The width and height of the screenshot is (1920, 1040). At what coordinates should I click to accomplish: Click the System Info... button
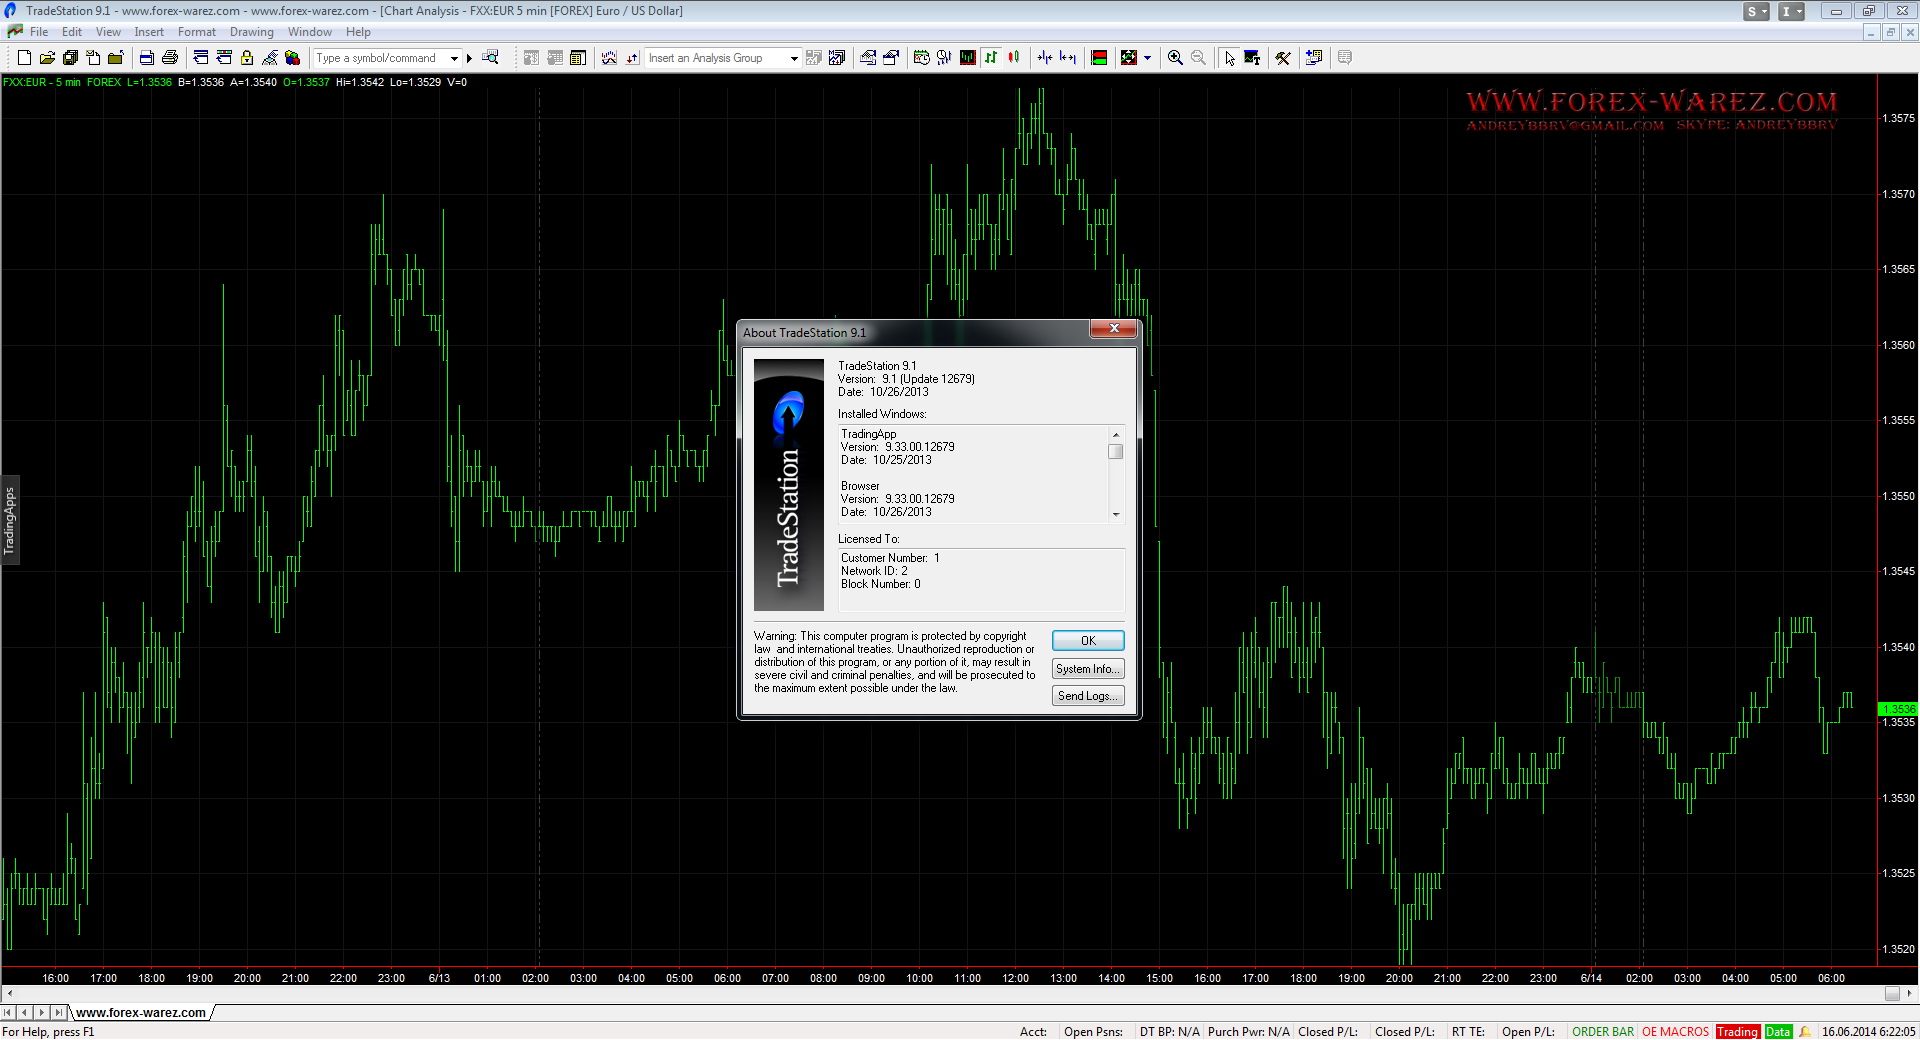pos(1088,669)
